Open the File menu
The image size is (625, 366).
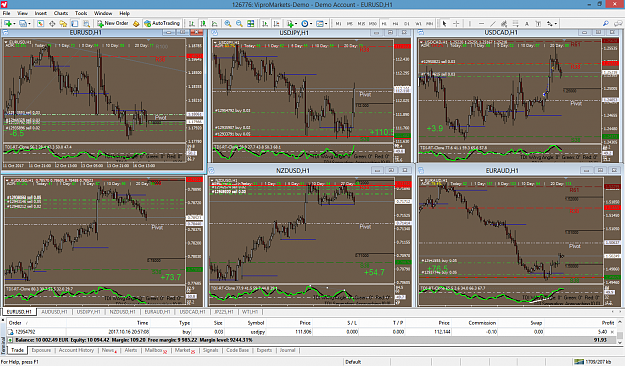pos(7,13)
